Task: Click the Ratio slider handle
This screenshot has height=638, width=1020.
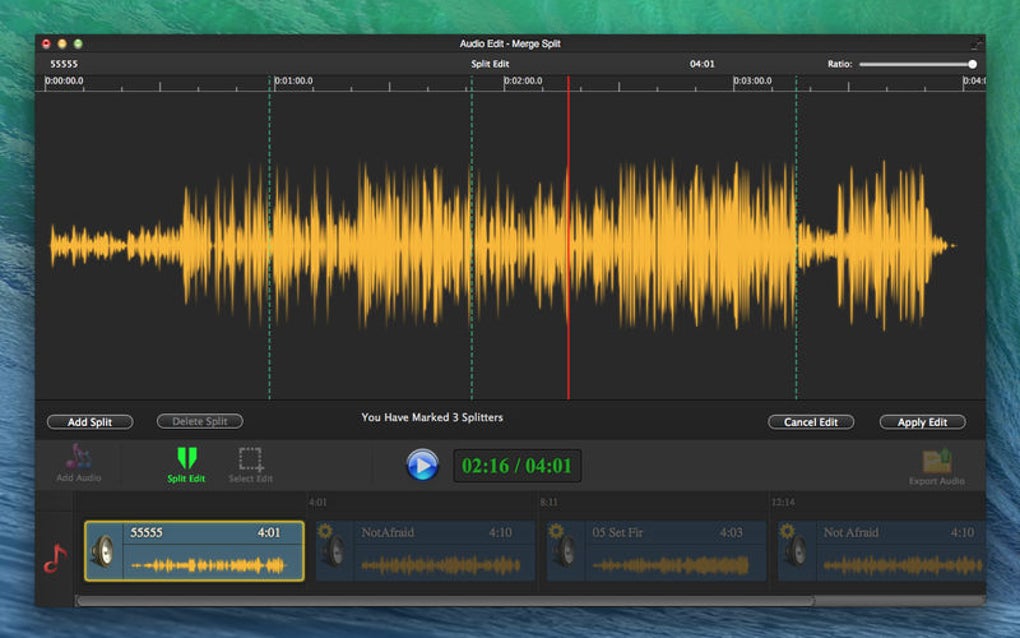Action: pos(973,63)
